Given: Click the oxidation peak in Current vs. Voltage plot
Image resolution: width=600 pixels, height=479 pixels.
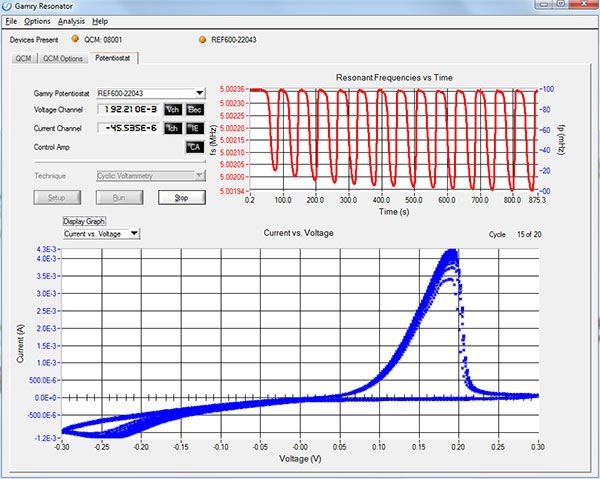Looking at the screenshot, I should [452, 254].
